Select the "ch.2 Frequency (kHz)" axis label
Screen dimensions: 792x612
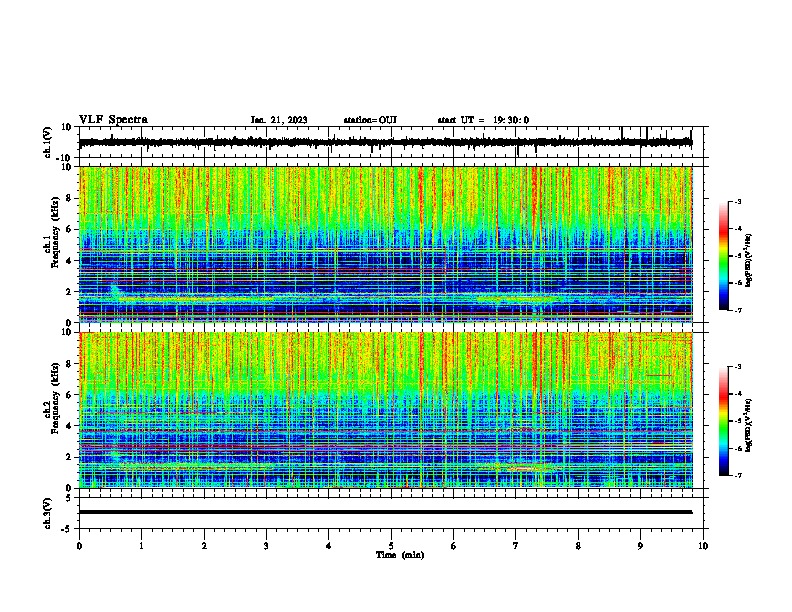[x=51, y=398]
